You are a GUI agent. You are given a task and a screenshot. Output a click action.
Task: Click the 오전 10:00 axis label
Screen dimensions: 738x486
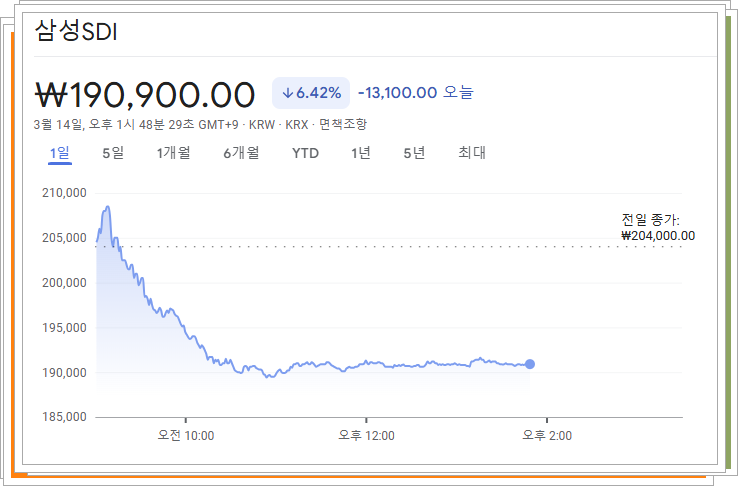(x=186, y=436)
